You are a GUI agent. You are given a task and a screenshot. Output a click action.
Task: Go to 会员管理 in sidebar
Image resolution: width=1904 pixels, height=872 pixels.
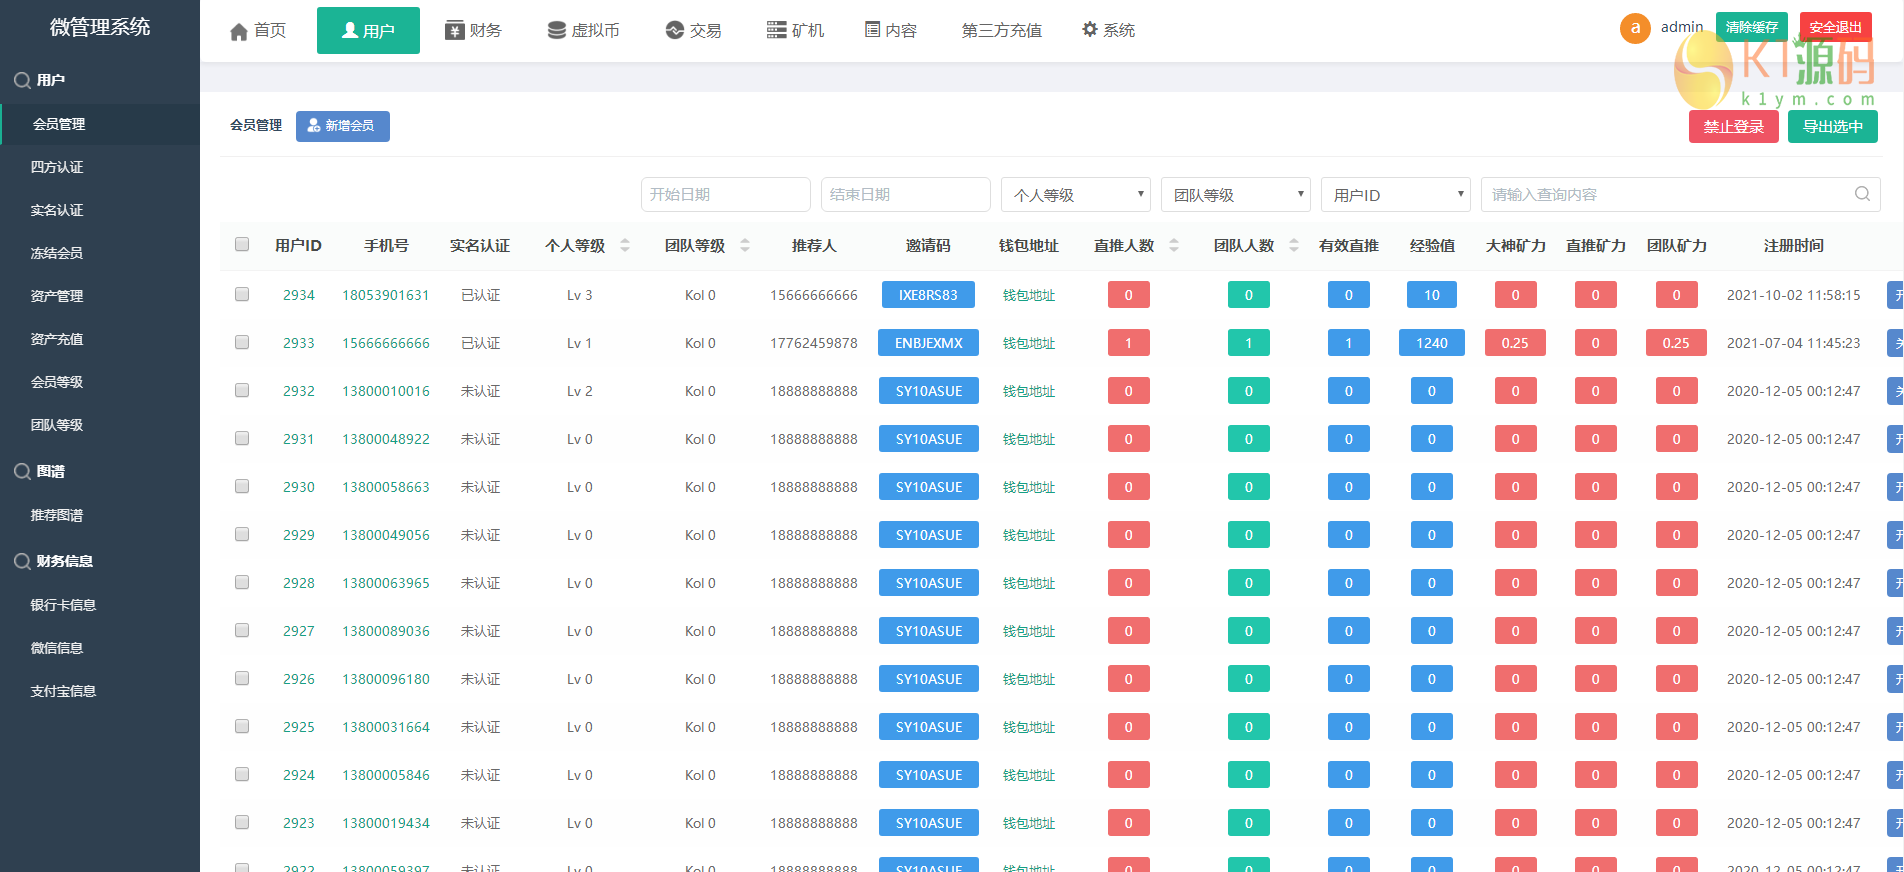[100, 124]
